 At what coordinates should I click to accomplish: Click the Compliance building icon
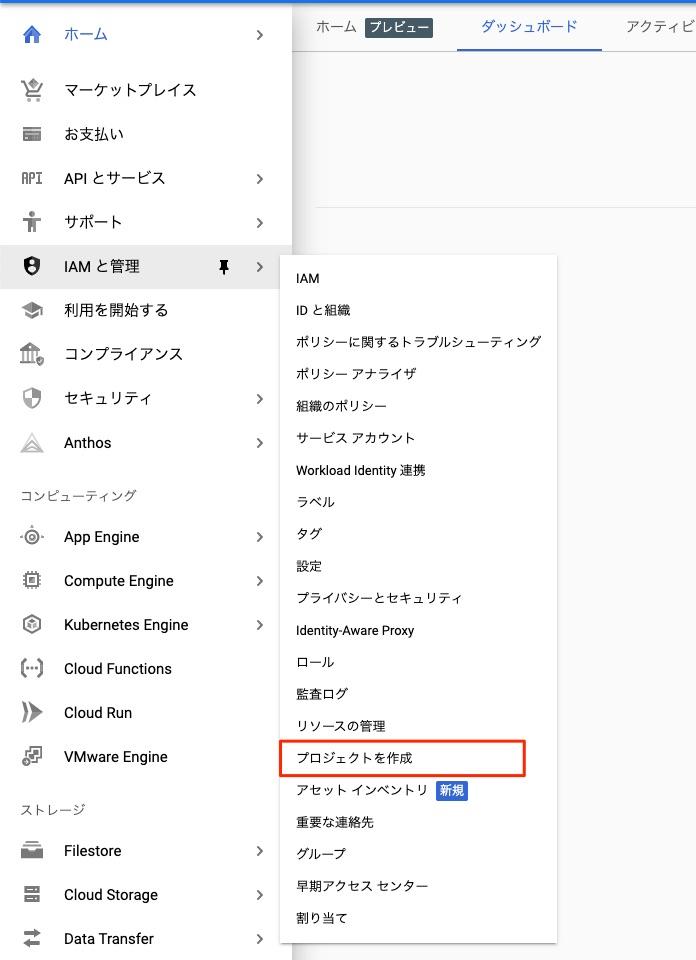coord(32,354)
